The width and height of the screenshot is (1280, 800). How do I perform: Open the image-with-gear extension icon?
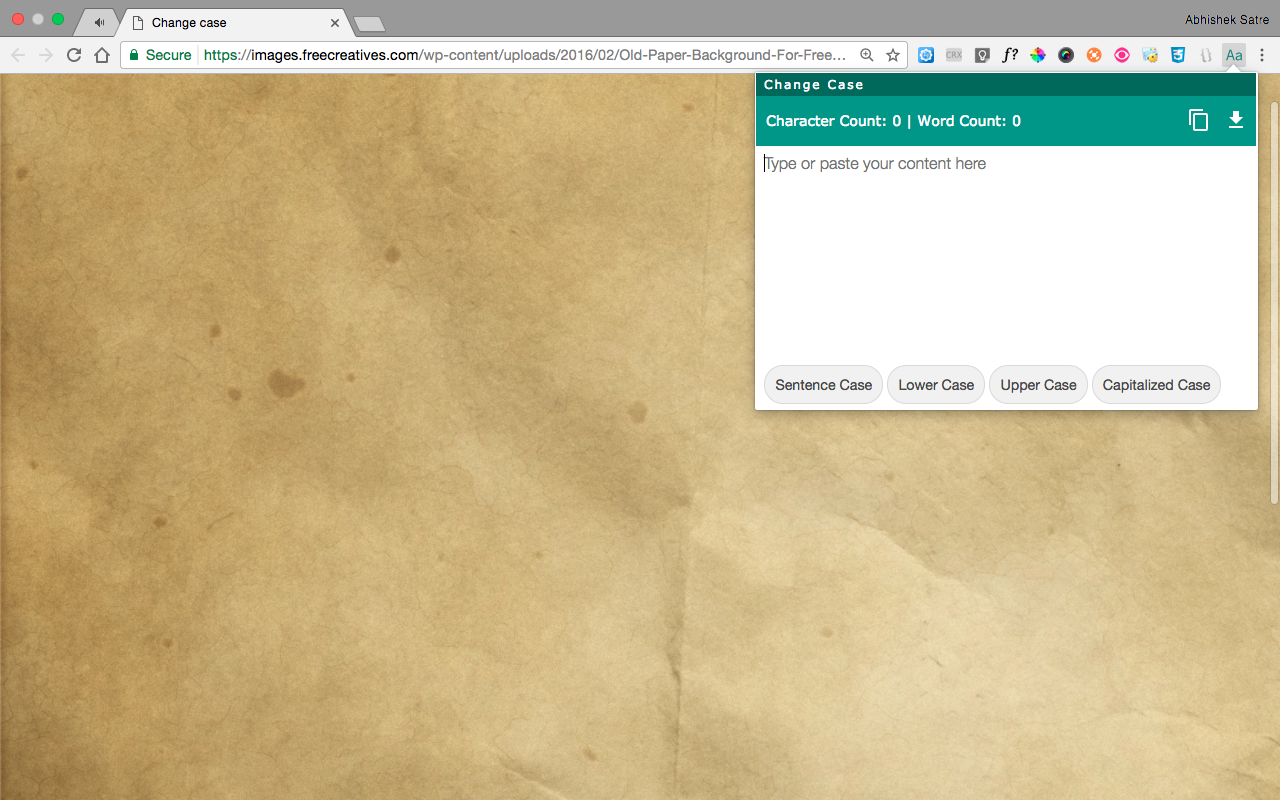click(x=1150, y=55)
